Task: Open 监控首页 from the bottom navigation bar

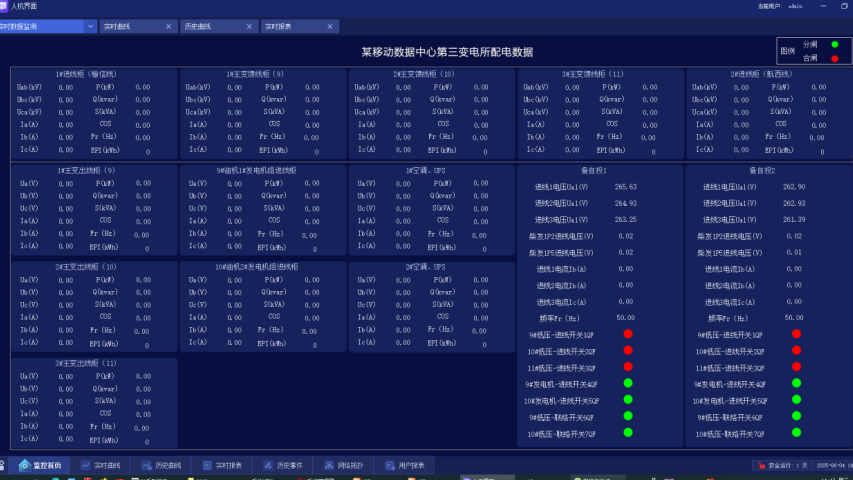Action: tap(40, 465)
